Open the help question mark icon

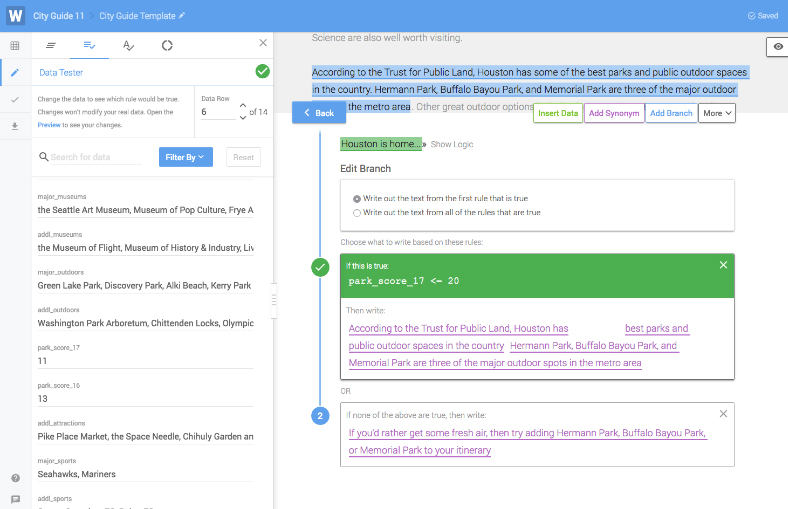(15, 478)
